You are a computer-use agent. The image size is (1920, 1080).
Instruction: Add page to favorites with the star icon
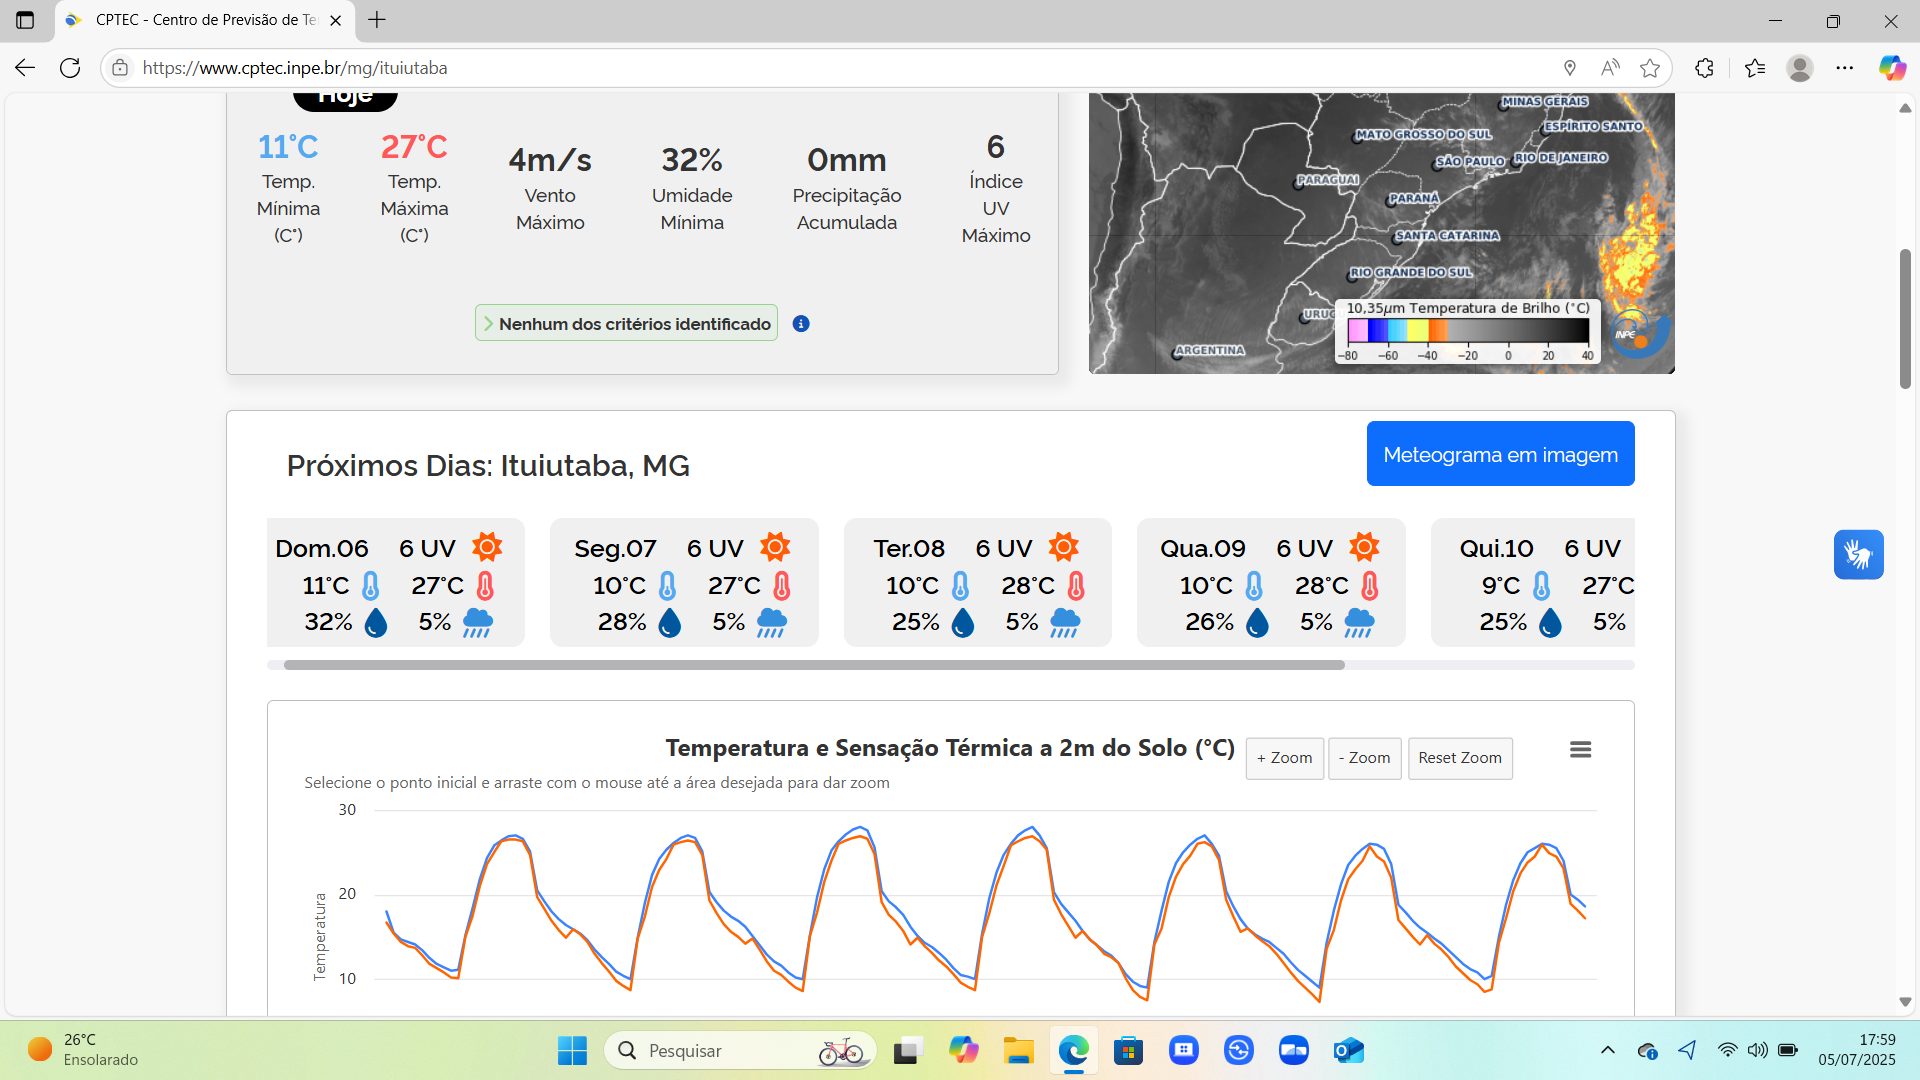click(1650, 68)
